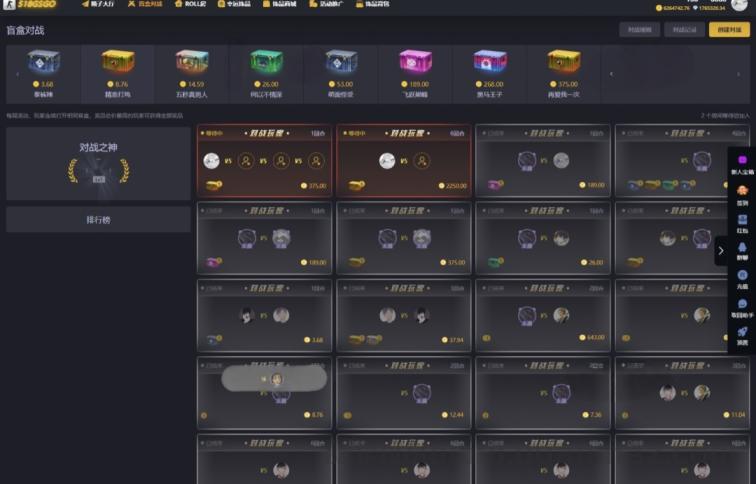This screenshot has width=756, height=484.
Task: Open the QQ penguin group chat icon
Action: tap(742, 251)
